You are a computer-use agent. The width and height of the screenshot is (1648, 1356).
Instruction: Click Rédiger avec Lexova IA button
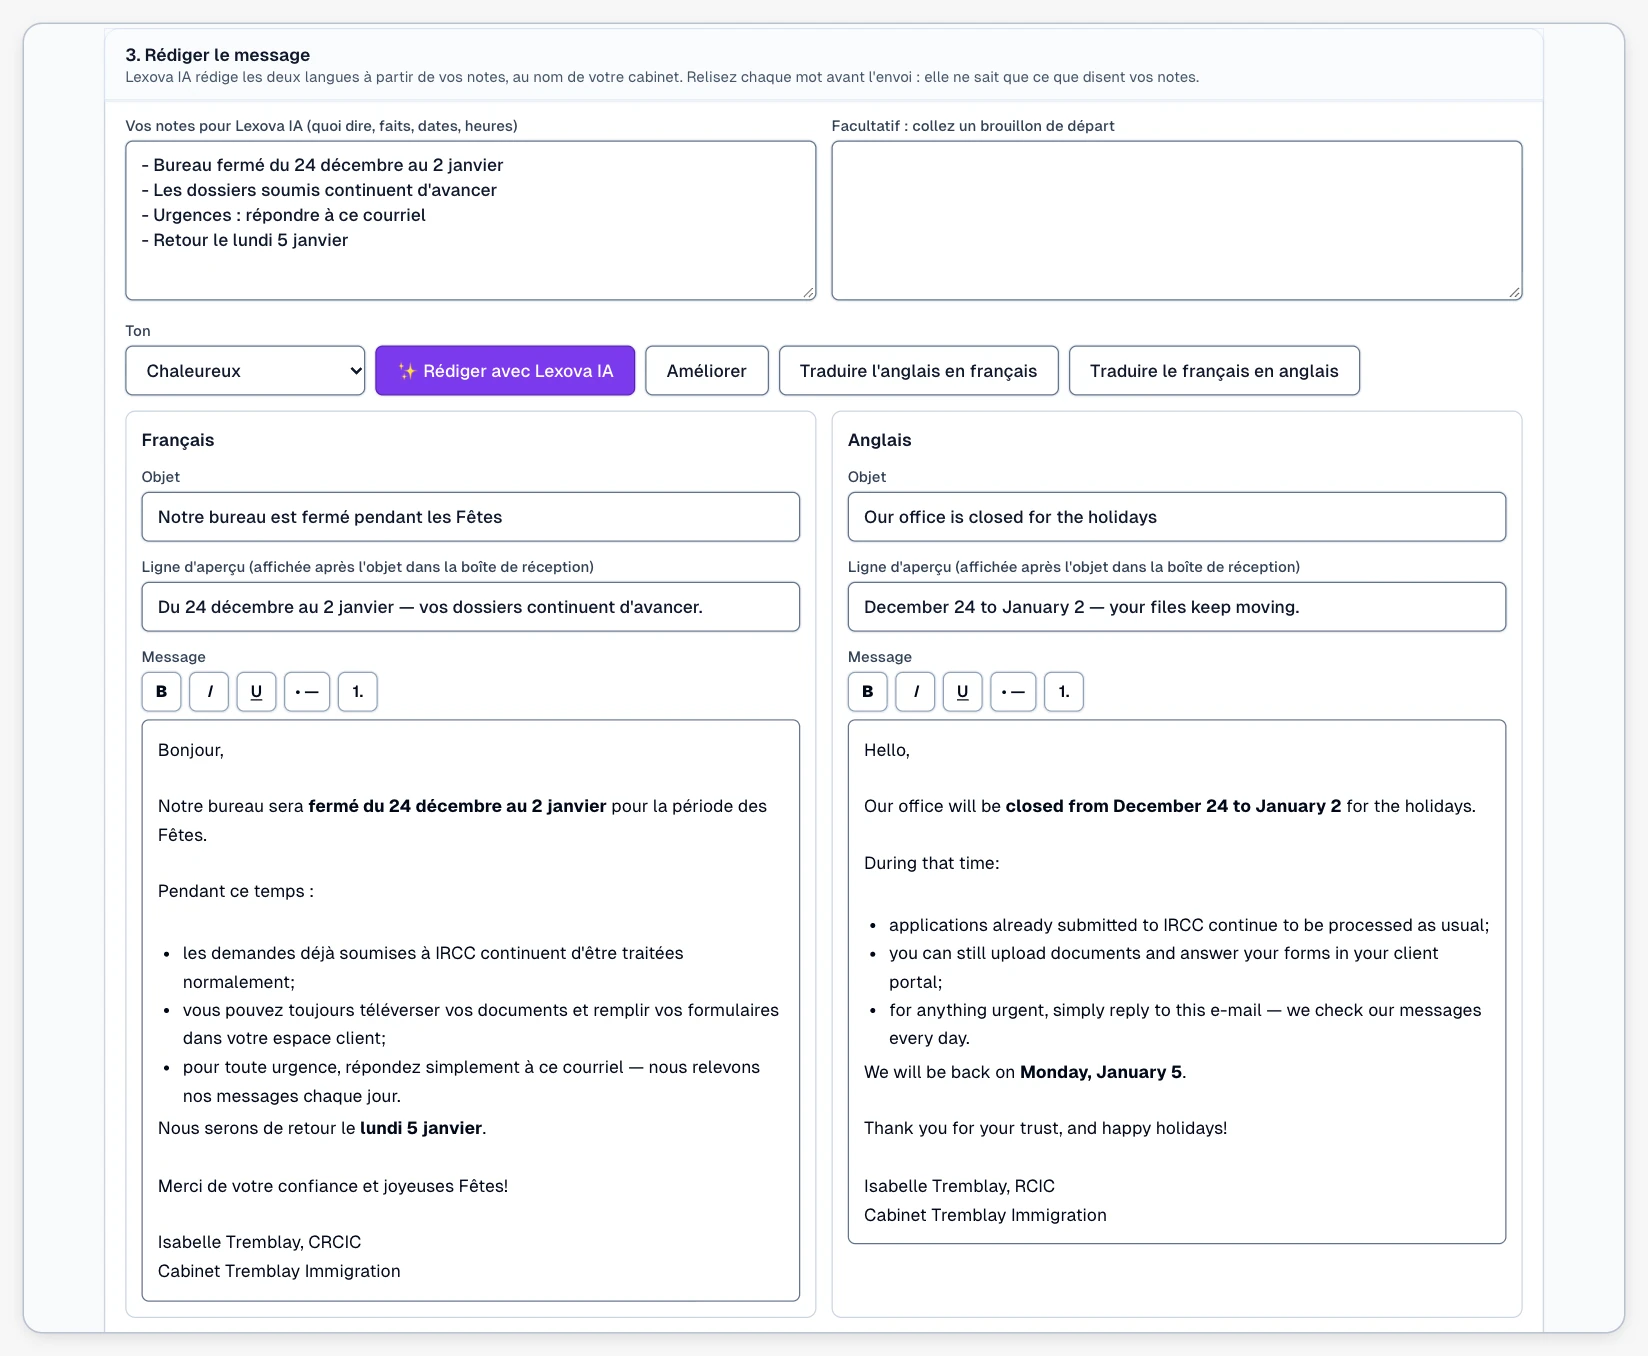pyautogui.click(x=505, y=371)
